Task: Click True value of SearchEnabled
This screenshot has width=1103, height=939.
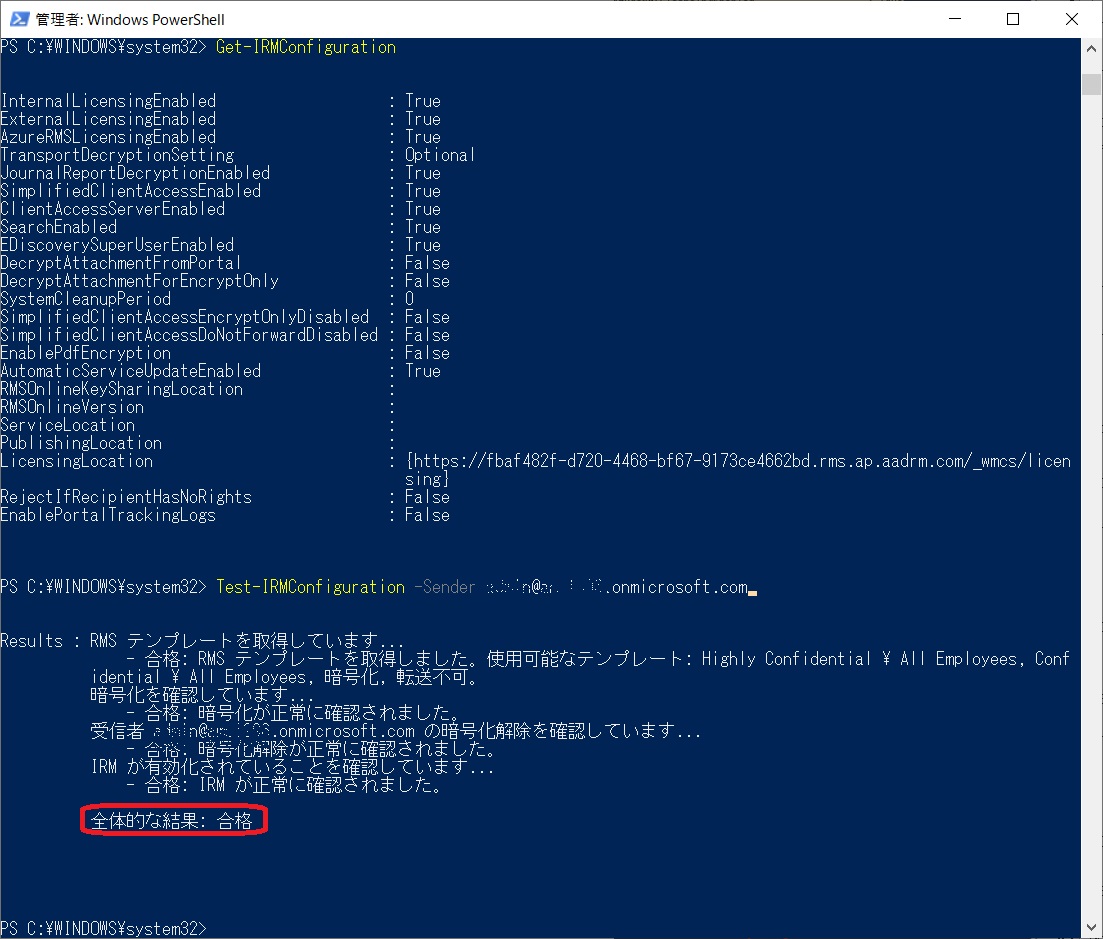Action: tap(423, 226)
